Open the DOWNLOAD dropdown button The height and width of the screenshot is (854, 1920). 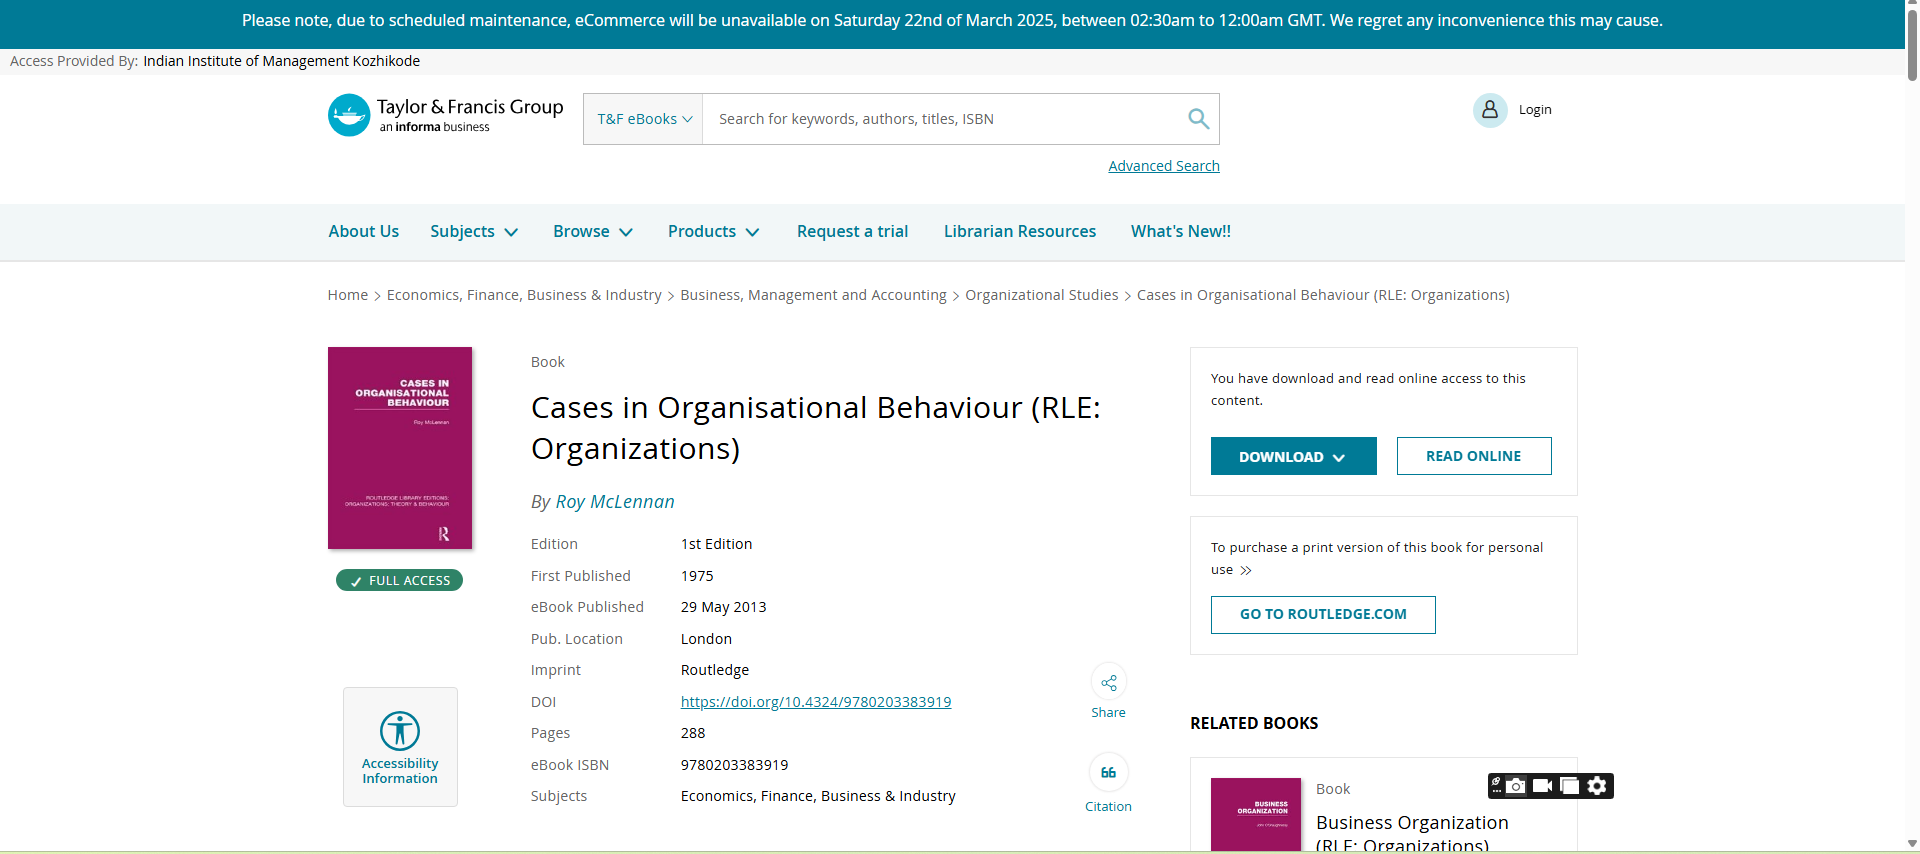[1293, 457]
